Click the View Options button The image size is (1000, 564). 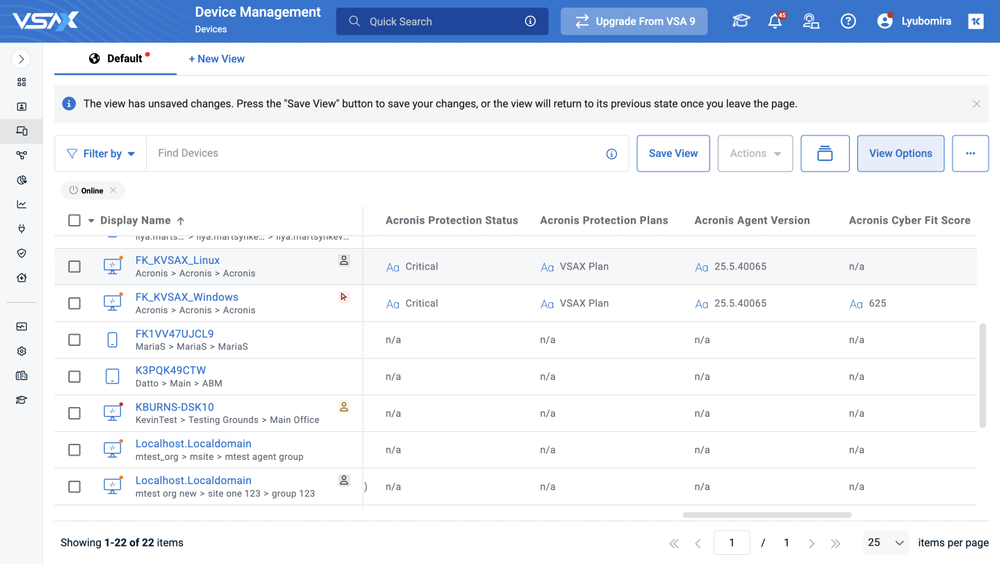901,153
